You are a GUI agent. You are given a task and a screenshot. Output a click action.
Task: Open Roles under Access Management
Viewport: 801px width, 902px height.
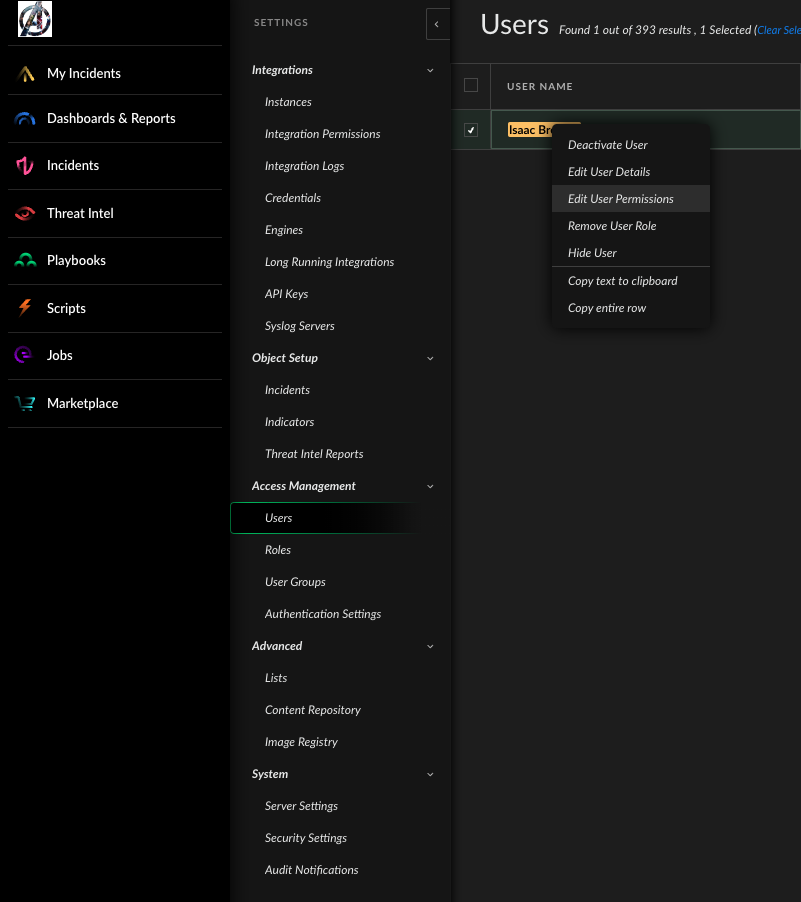point(278,550)
